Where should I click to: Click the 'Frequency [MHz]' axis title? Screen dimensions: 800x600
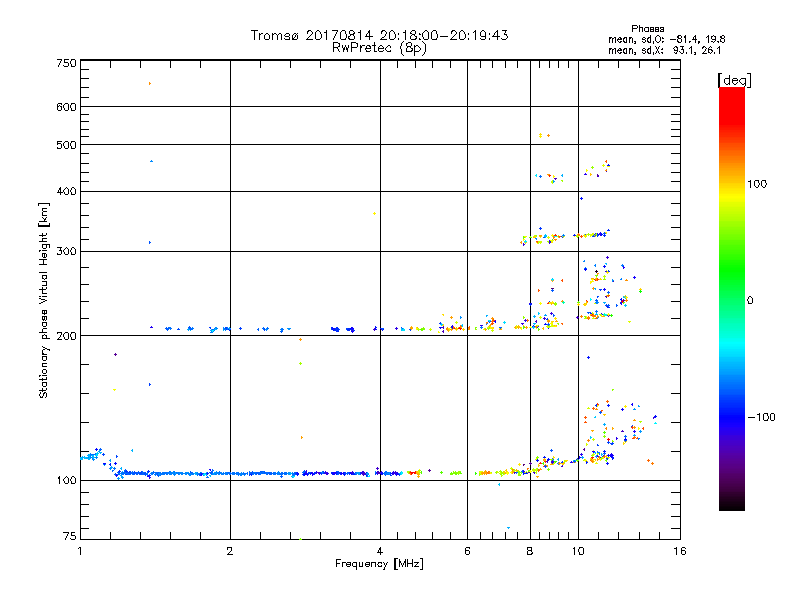pos(379,564)
